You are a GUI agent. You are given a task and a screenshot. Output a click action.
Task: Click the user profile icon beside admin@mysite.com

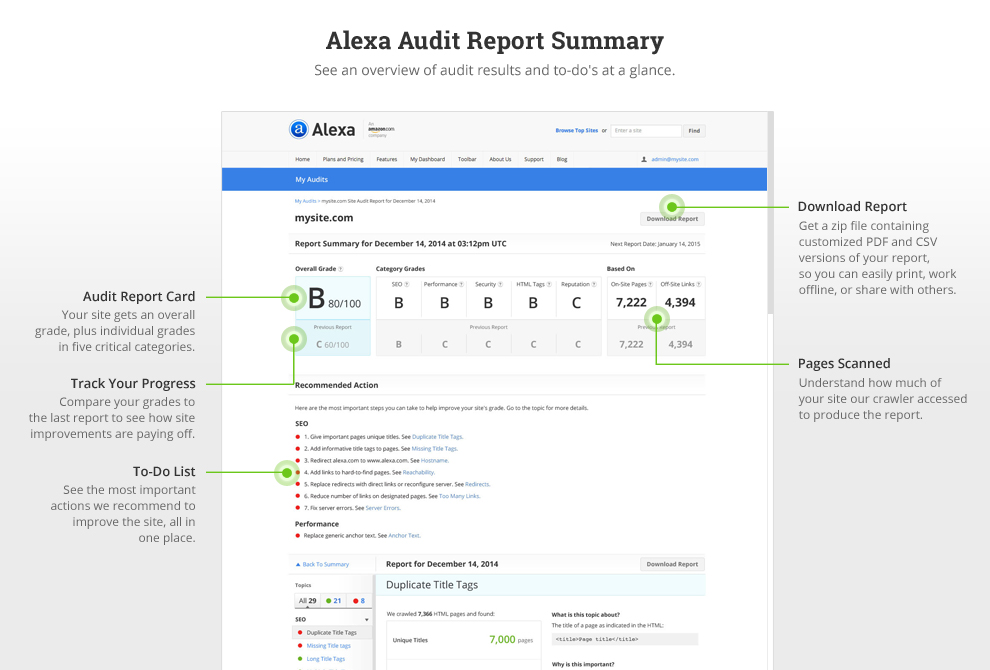click(644, 159)
